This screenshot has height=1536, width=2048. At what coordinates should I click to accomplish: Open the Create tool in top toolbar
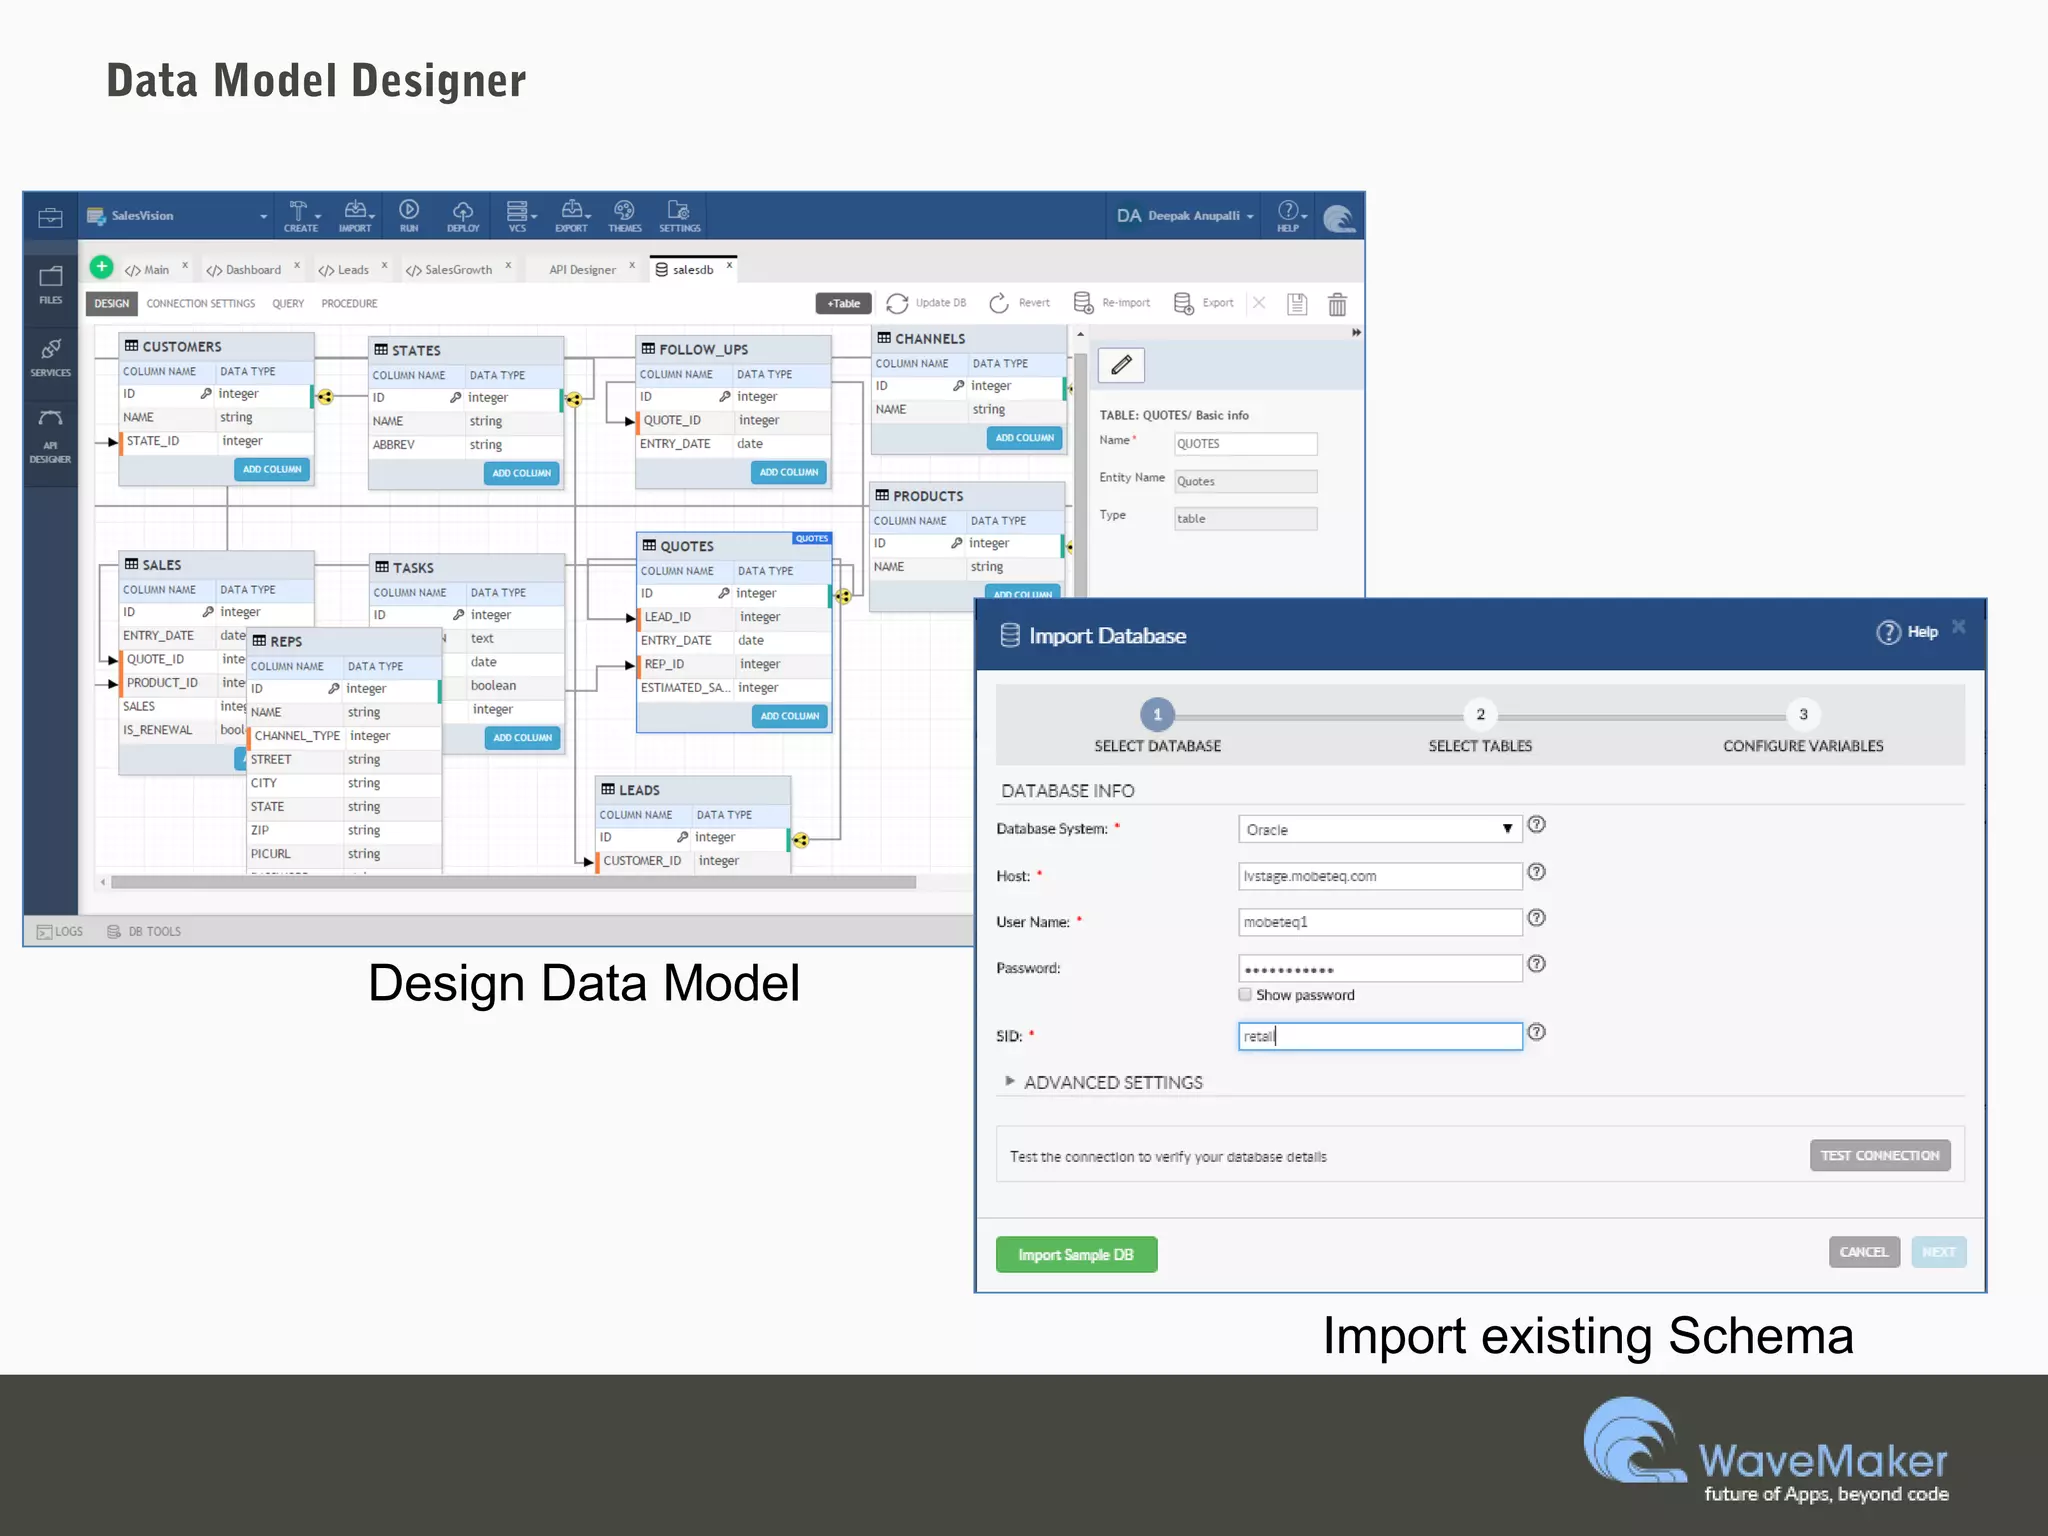(300, 215)
